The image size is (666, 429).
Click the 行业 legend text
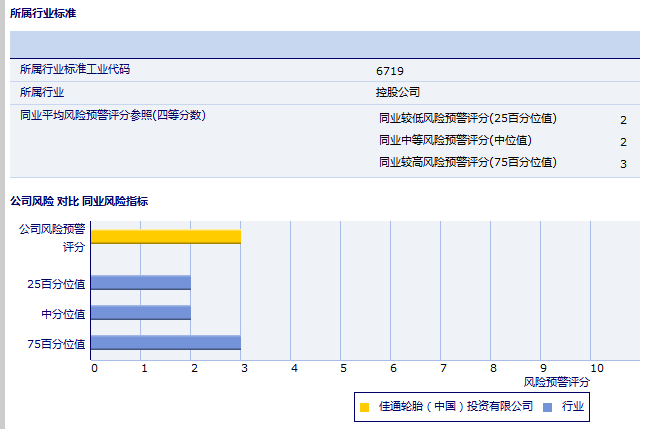(573, 407)
